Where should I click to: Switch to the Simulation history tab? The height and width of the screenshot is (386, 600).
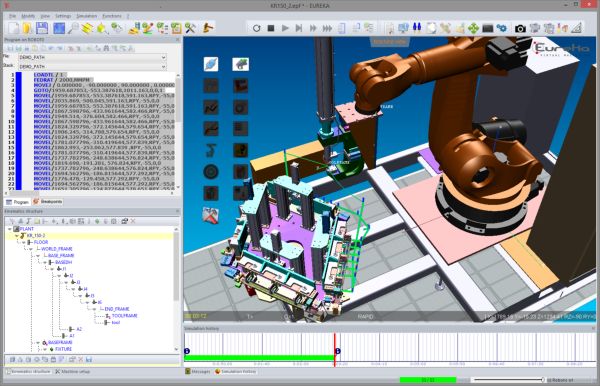coord(235,371)
